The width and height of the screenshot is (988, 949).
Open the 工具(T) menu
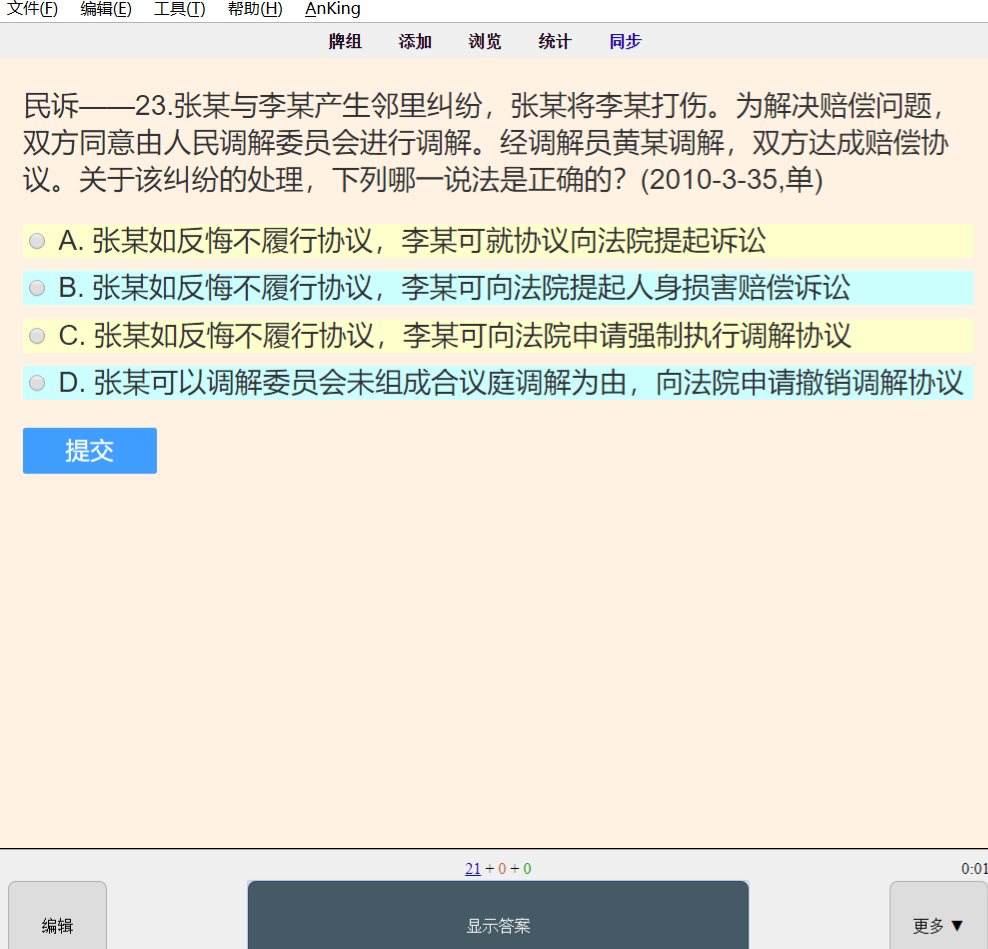tap(180, 9)
